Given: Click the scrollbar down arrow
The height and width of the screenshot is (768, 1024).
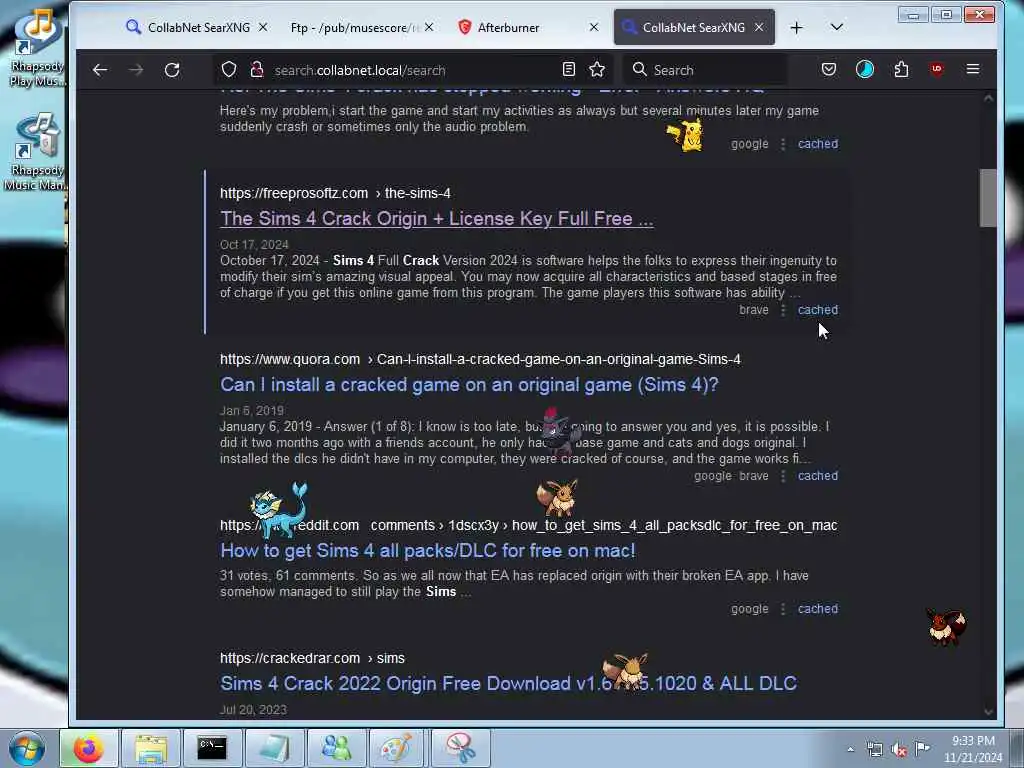Looking at the screenshot, I should coord(988,712).
